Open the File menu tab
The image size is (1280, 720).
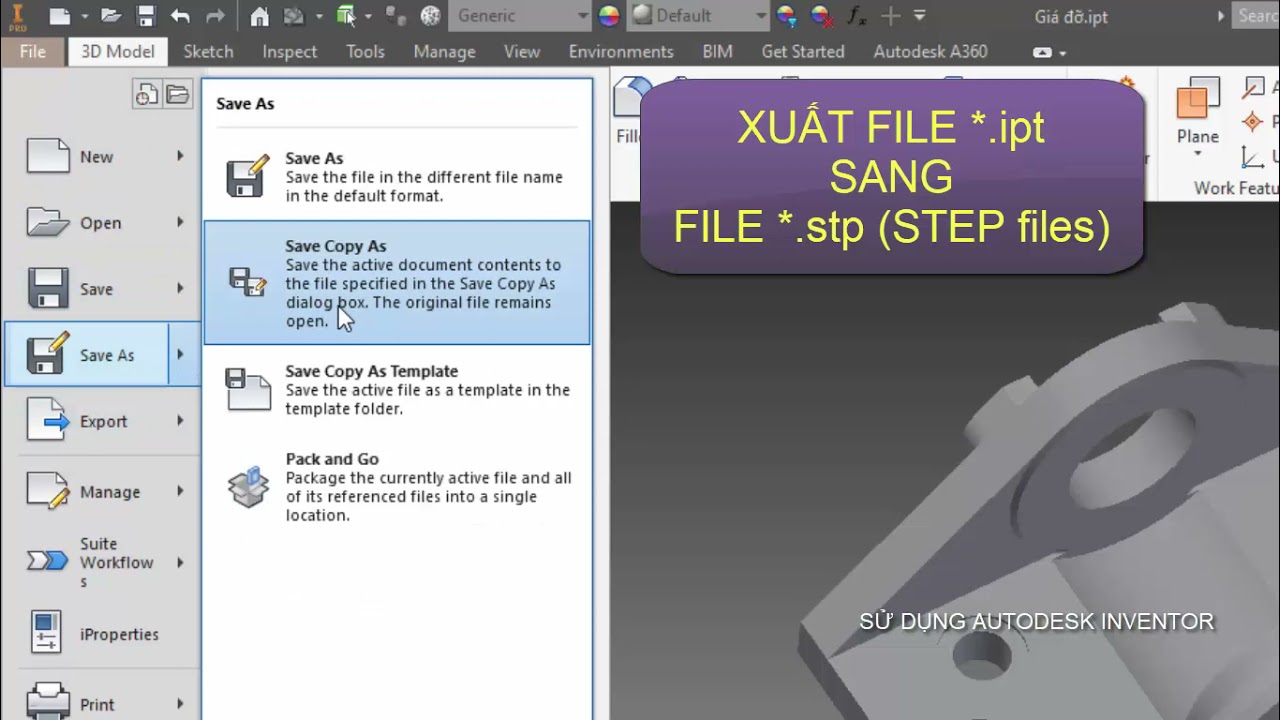(32, 51)
